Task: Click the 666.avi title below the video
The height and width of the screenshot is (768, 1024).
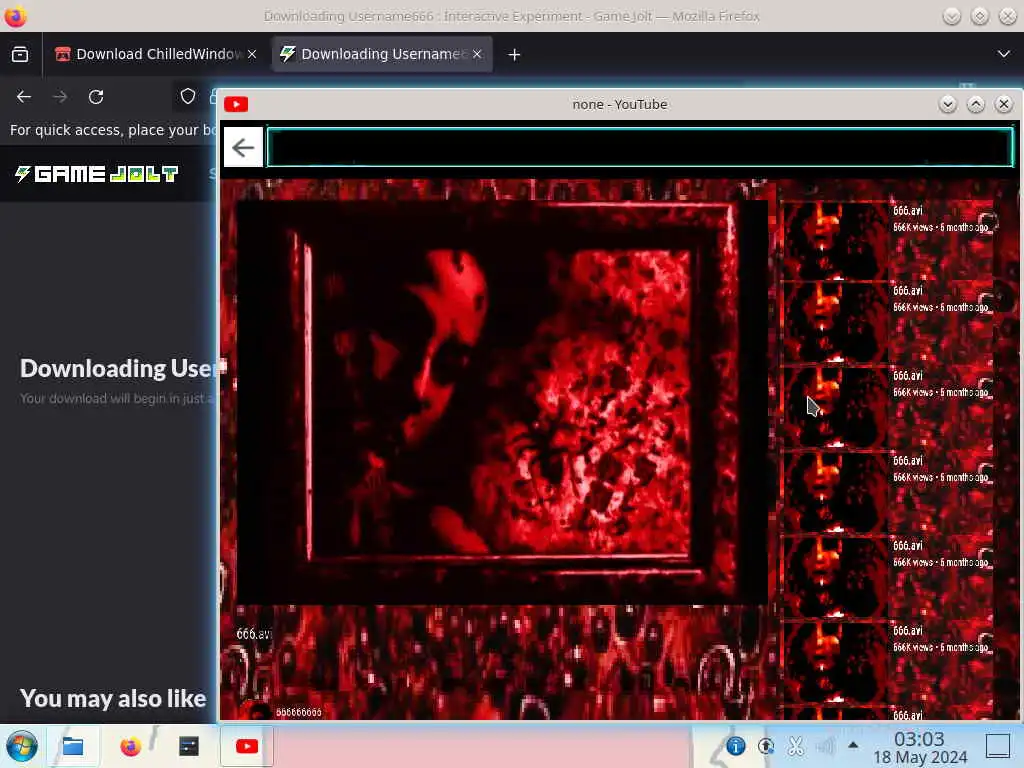Action: point(253,634)
